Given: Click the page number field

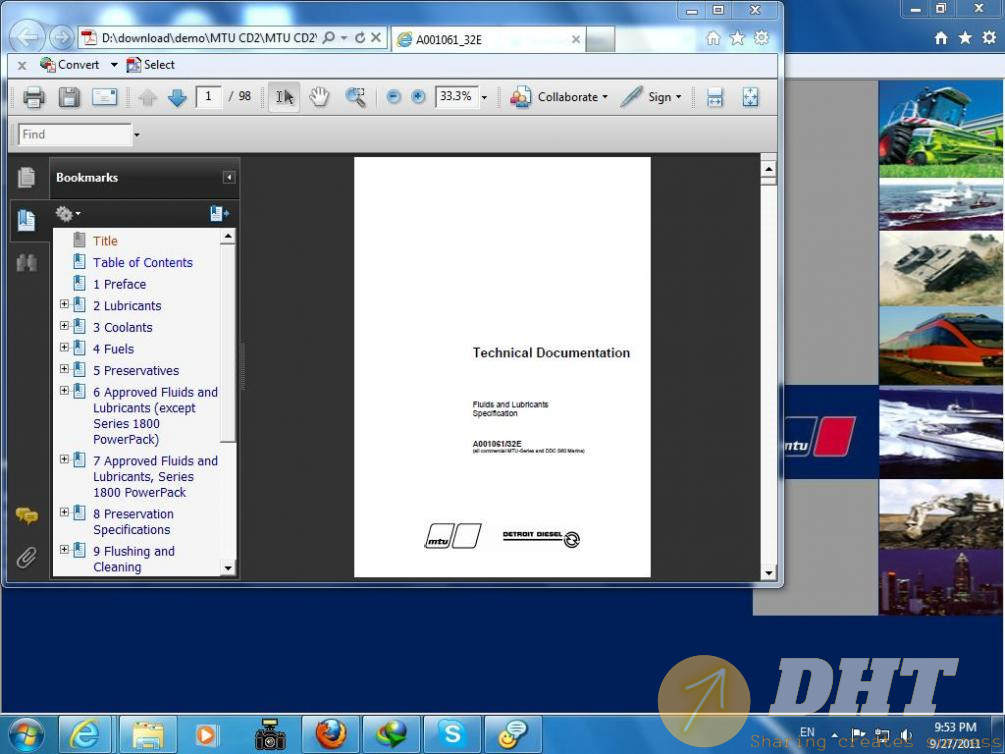Looking at the screenshot, I should [208, 97].
